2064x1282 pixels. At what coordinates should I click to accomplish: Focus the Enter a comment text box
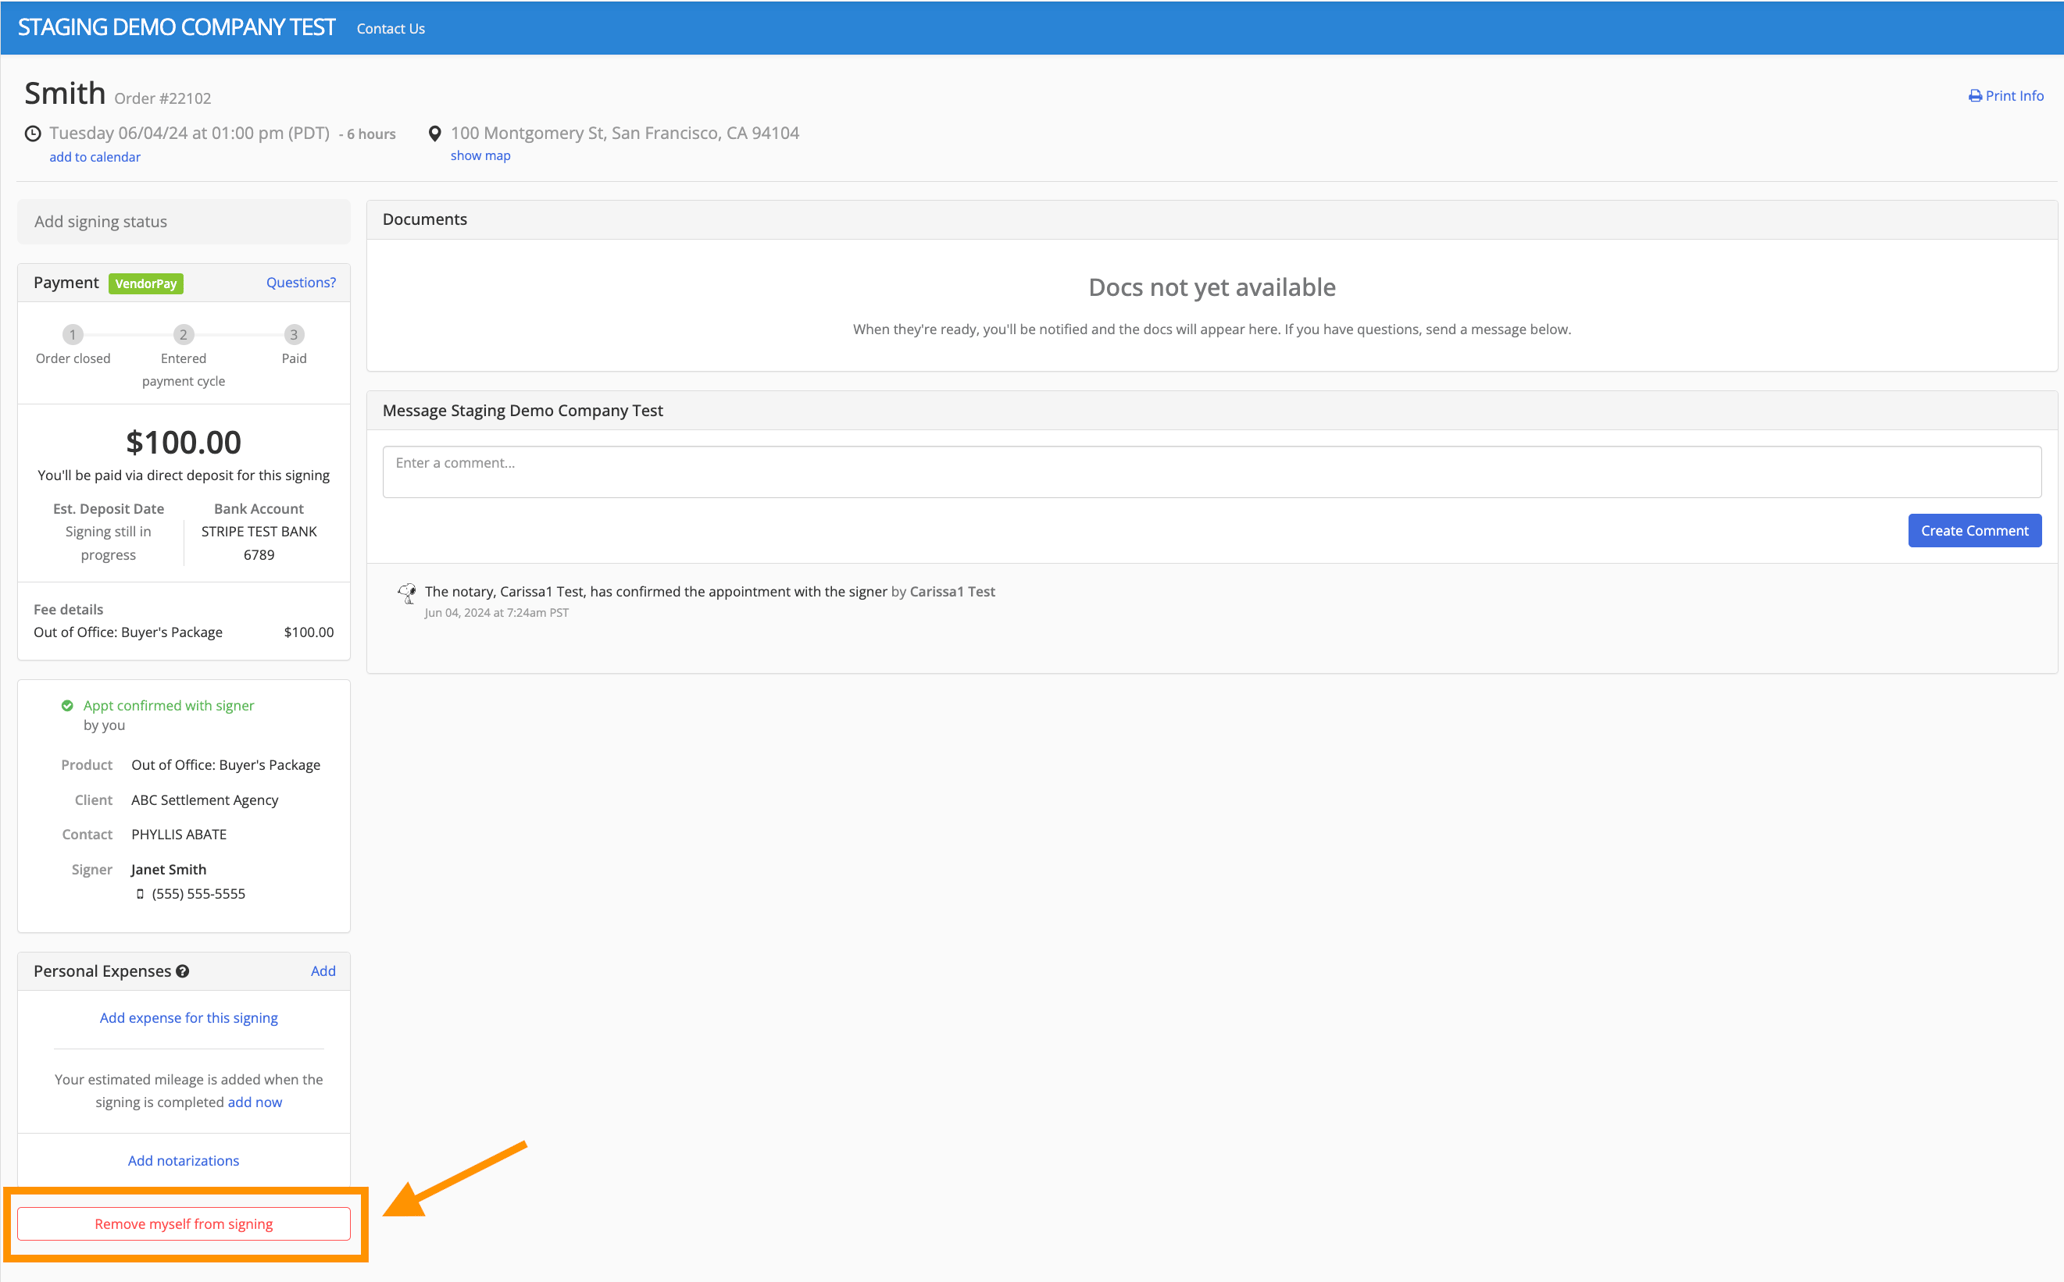(1212, 472)
